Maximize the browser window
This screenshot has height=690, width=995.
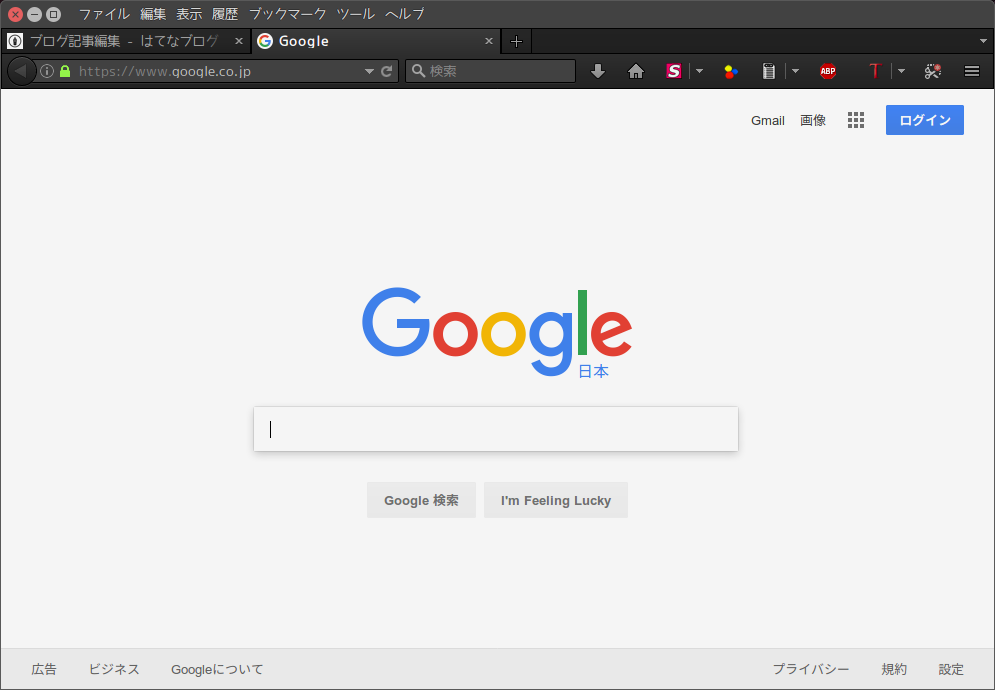[x=54, y=14]
